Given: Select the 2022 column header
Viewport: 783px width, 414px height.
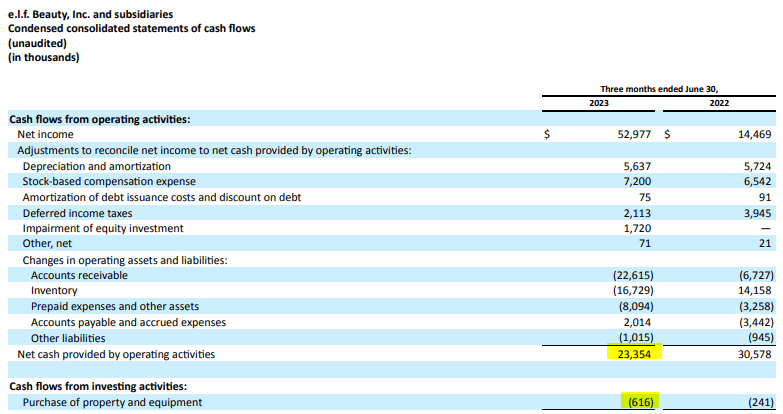Looking at the screenshot, I should pos(719,103).
